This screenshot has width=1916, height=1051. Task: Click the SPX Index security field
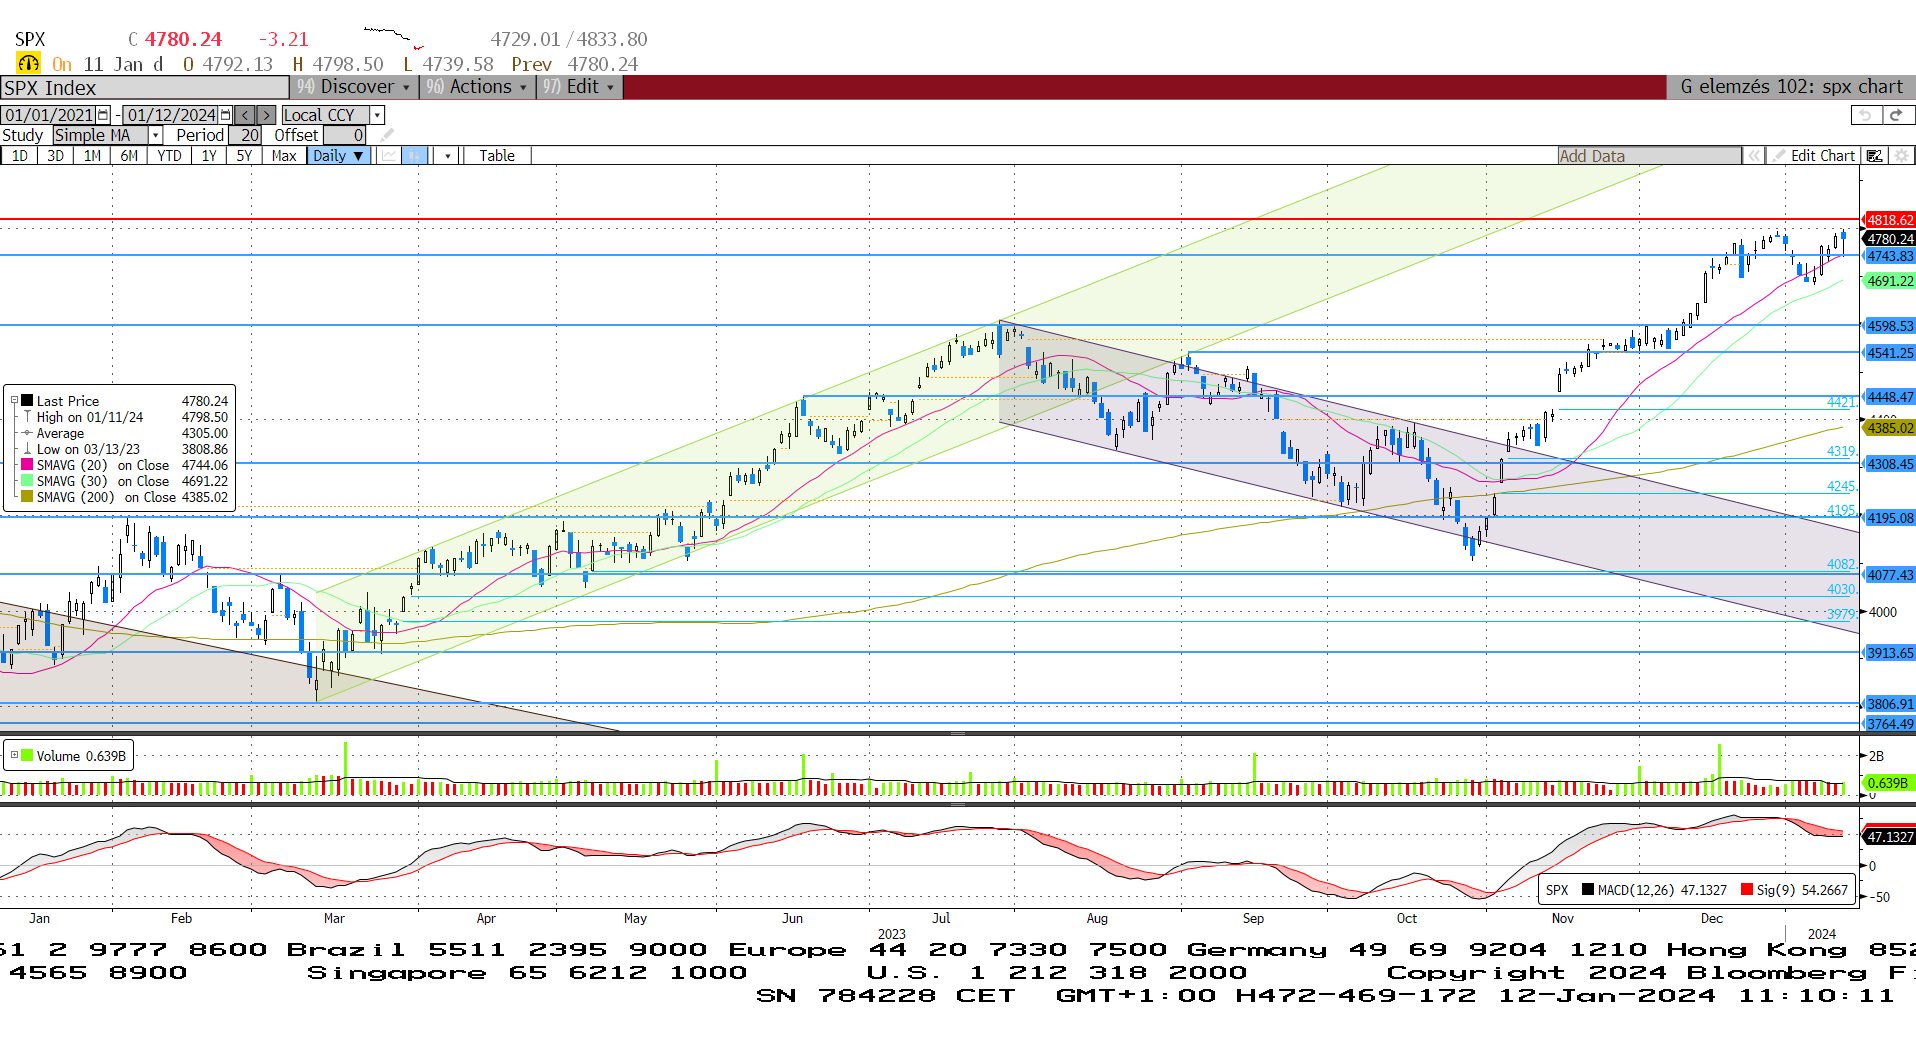click(144, 87)
